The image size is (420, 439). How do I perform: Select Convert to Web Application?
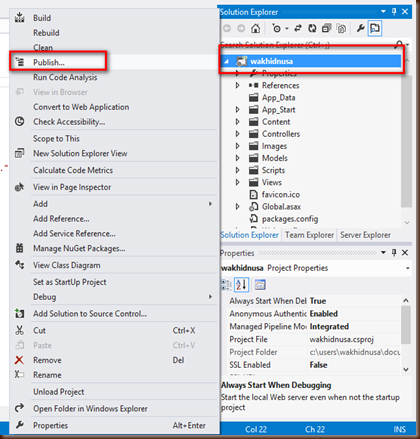[114, 107]
